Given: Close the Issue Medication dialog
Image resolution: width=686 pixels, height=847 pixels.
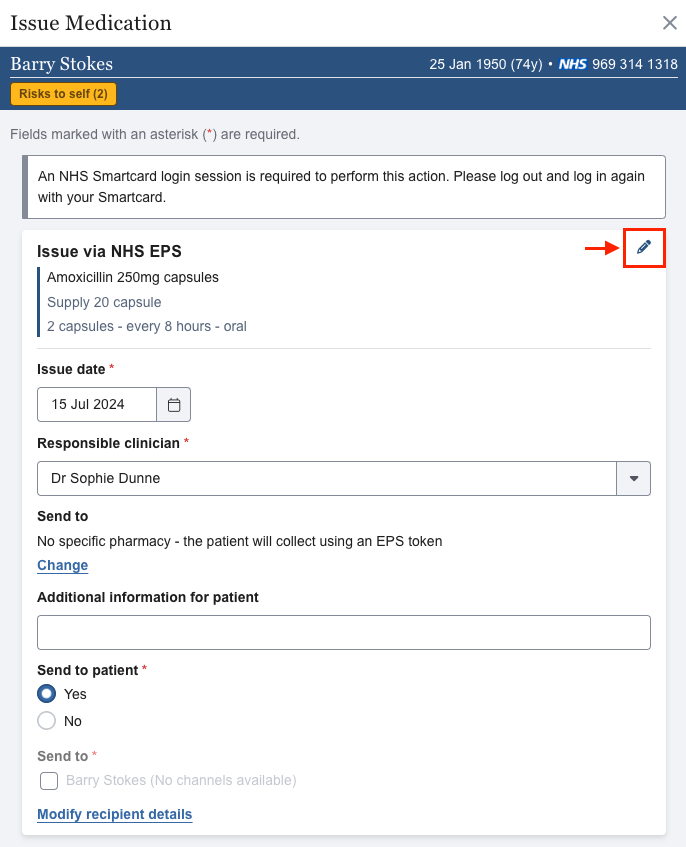Looking at the screenshot, I should (x=669, y=23).
